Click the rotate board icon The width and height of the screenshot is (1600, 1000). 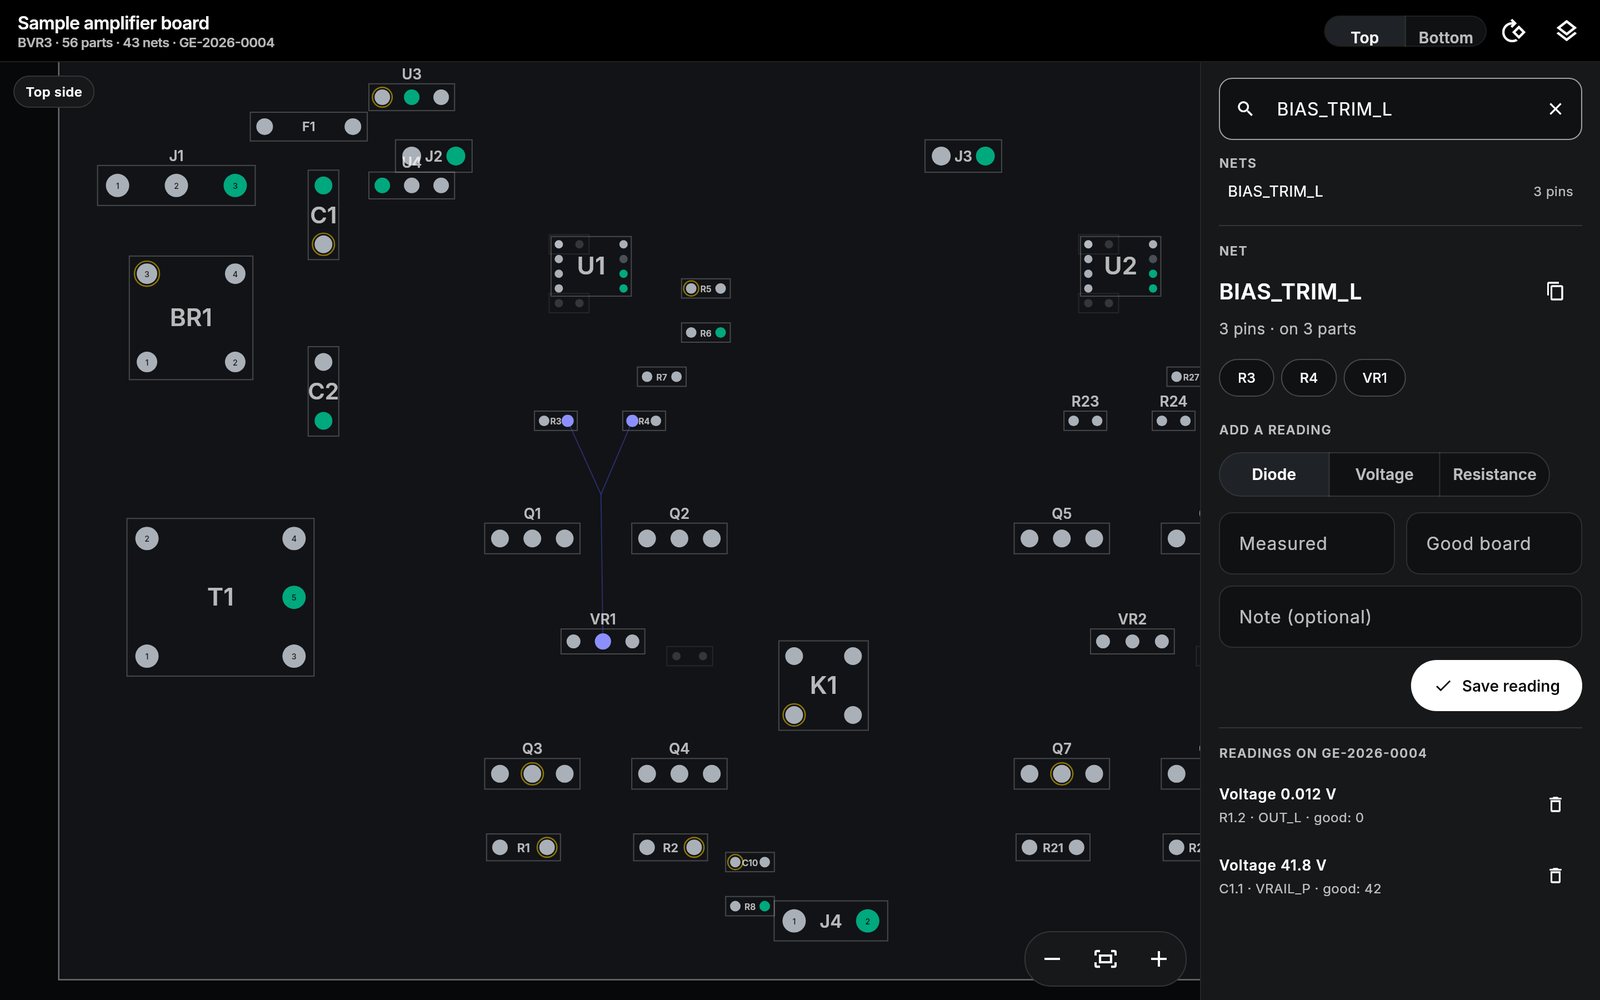[1514, 31]
